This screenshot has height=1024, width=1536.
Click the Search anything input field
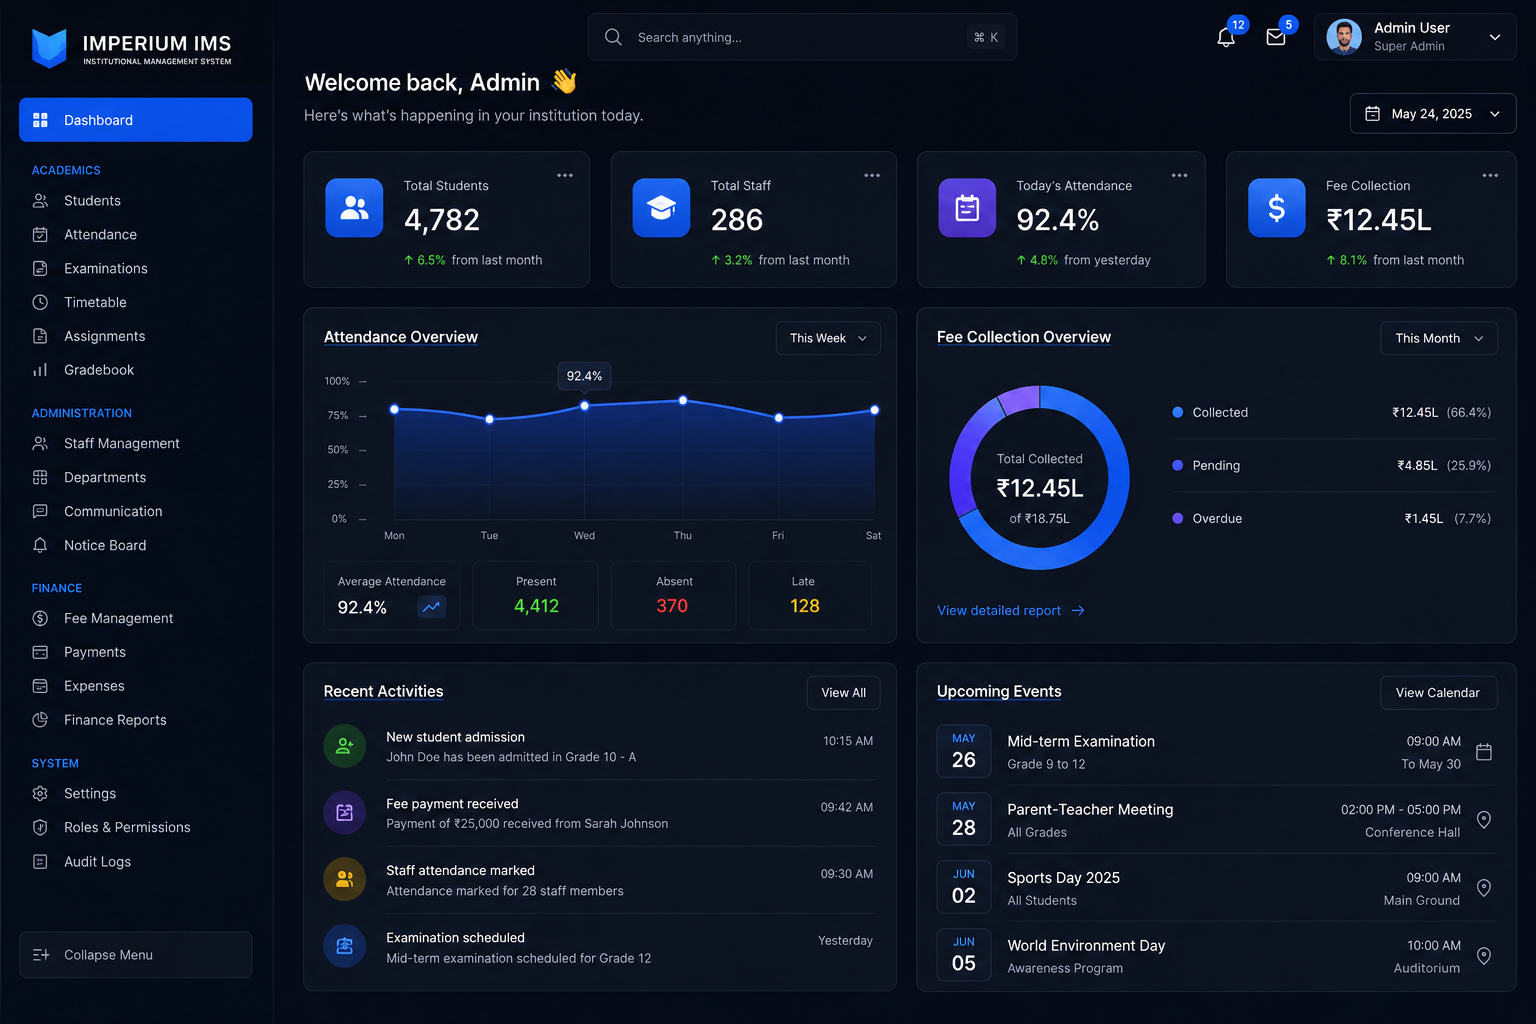point(802,37)
